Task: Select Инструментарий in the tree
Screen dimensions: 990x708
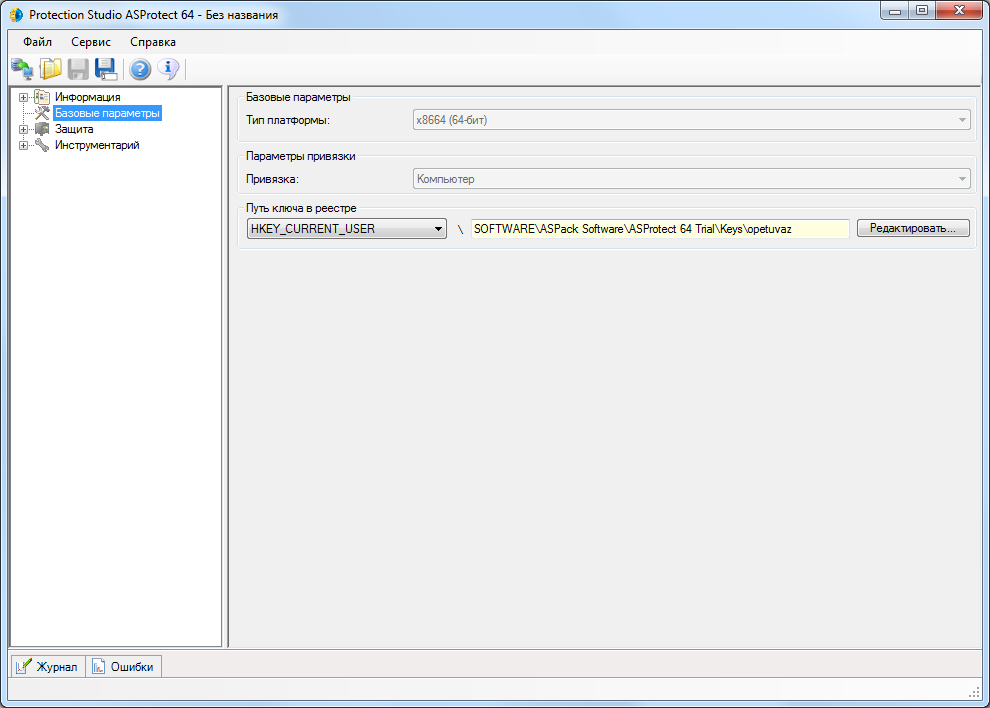Action: coord(97,145)
